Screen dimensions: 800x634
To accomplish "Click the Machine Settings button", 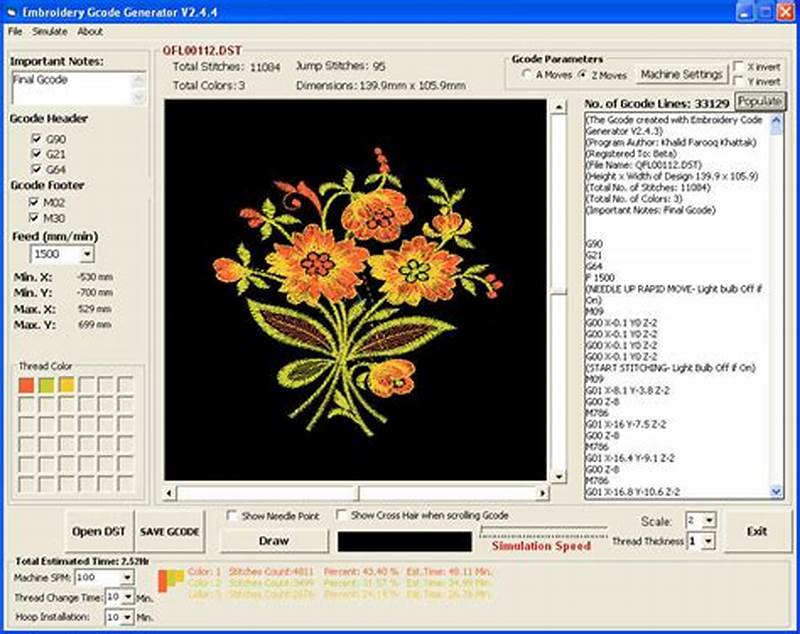I will tap(683, 72).
